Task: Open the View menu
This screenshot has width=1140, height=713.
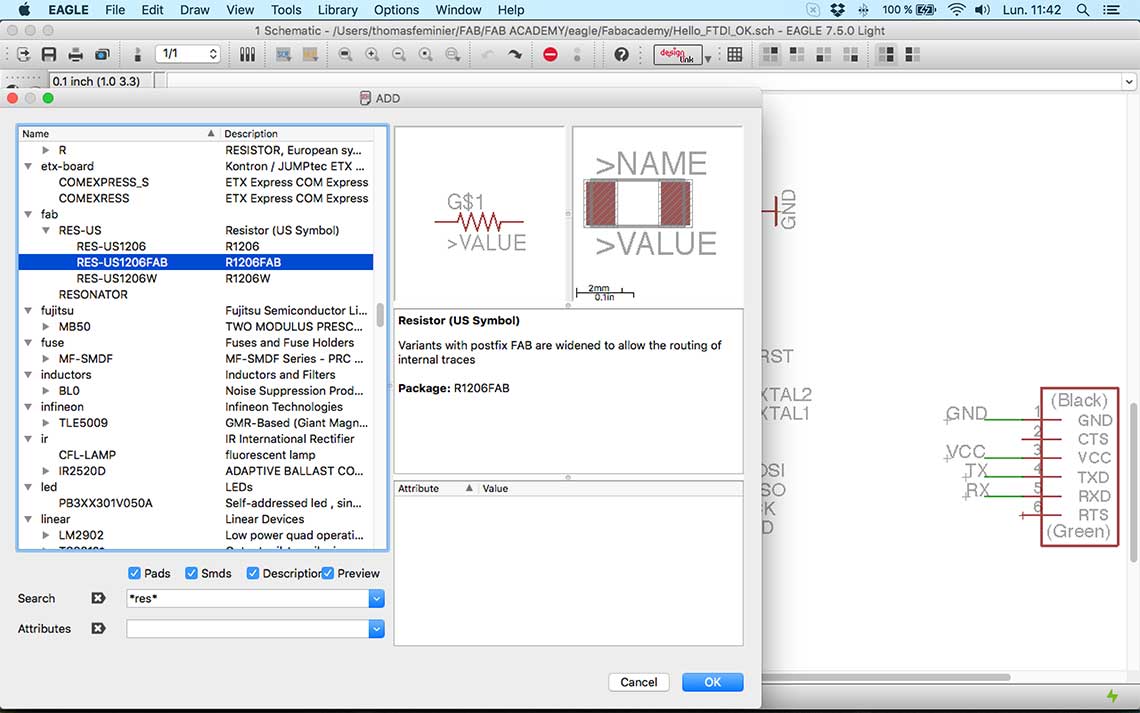Action: click(240, 10)
